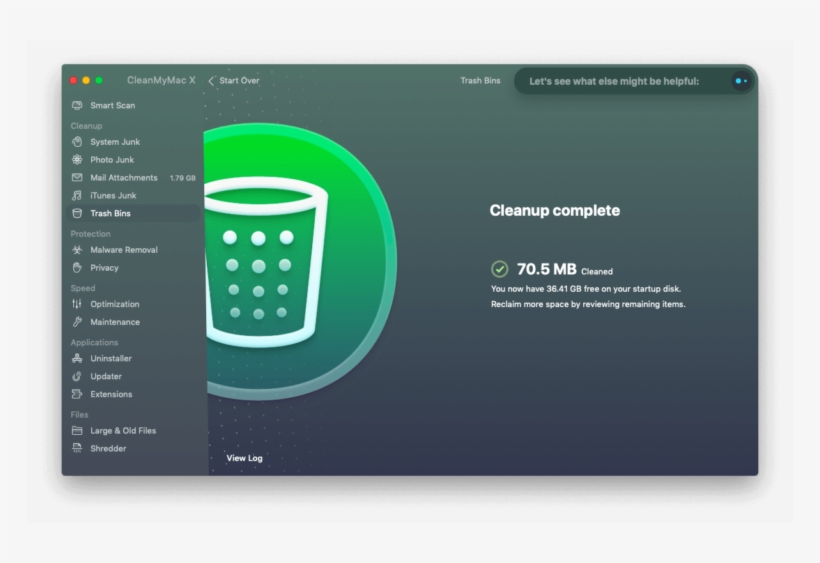The width and height of the screenshot is (820, 563).
Task: Click the Applications section header
Action: click(94, 342)
